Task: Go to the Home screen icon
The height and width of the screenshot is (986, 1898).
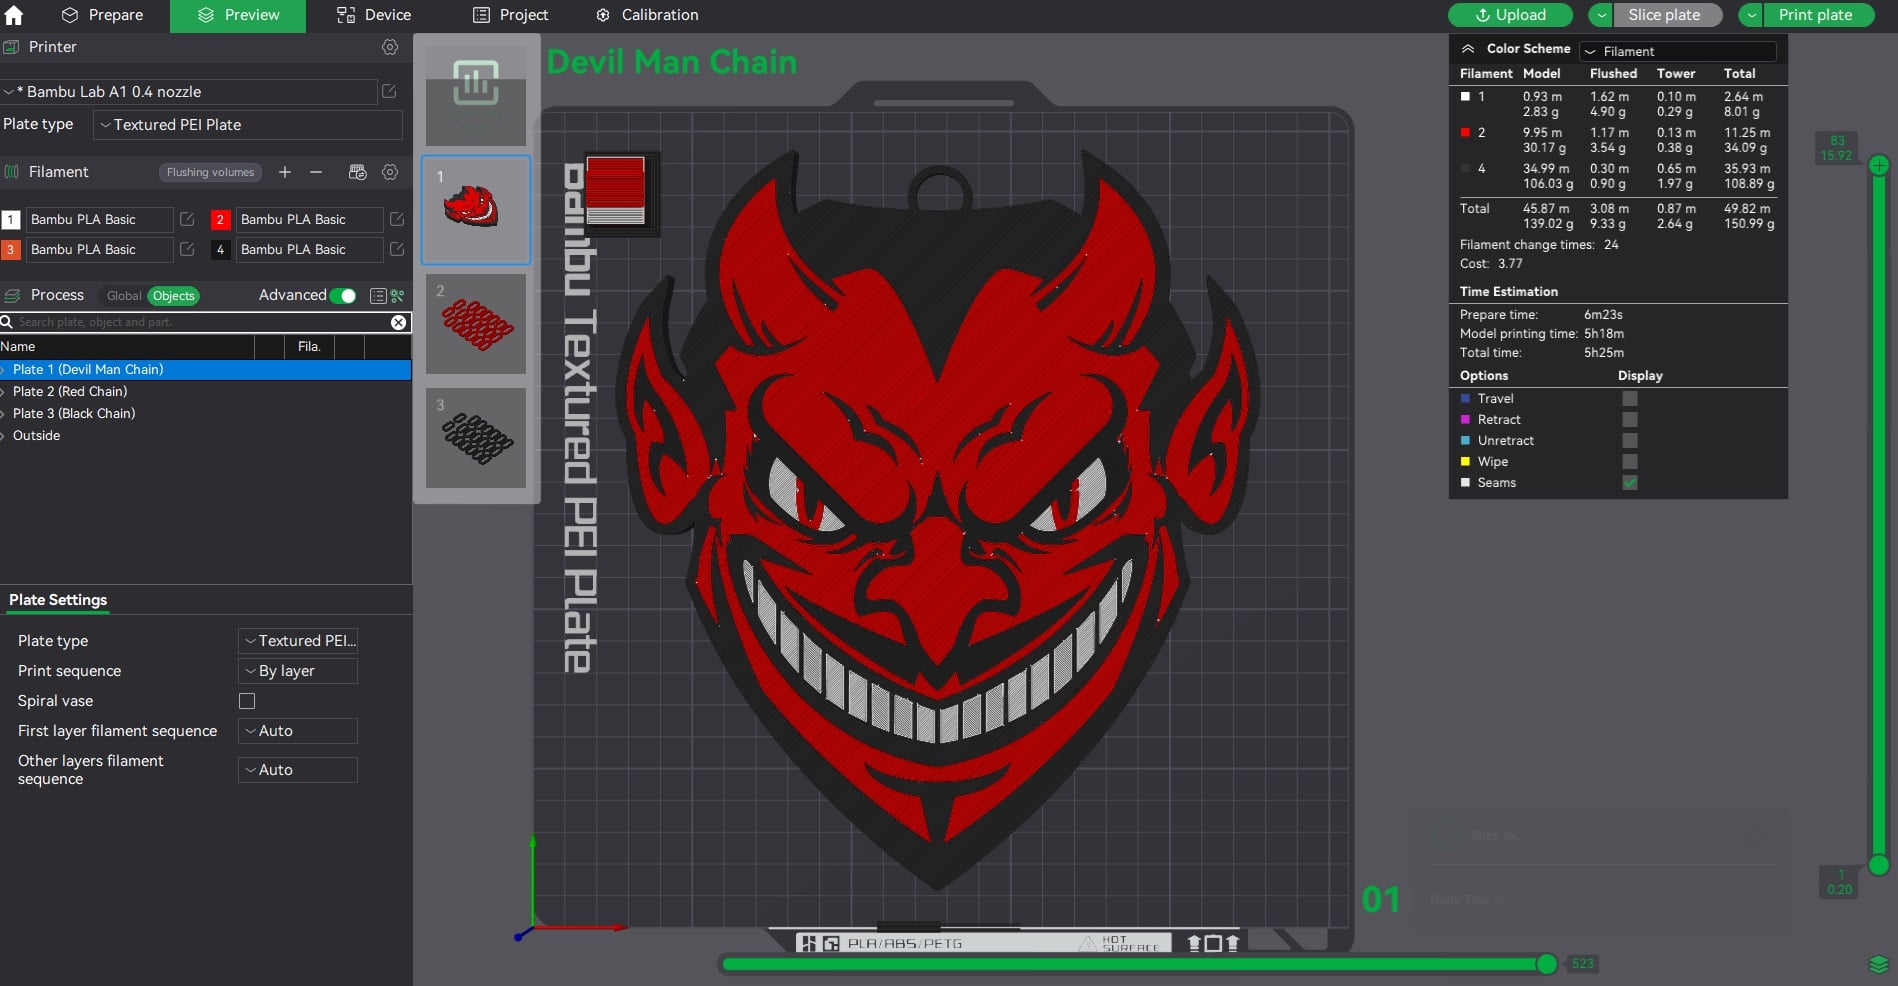Action: point(14,15)
